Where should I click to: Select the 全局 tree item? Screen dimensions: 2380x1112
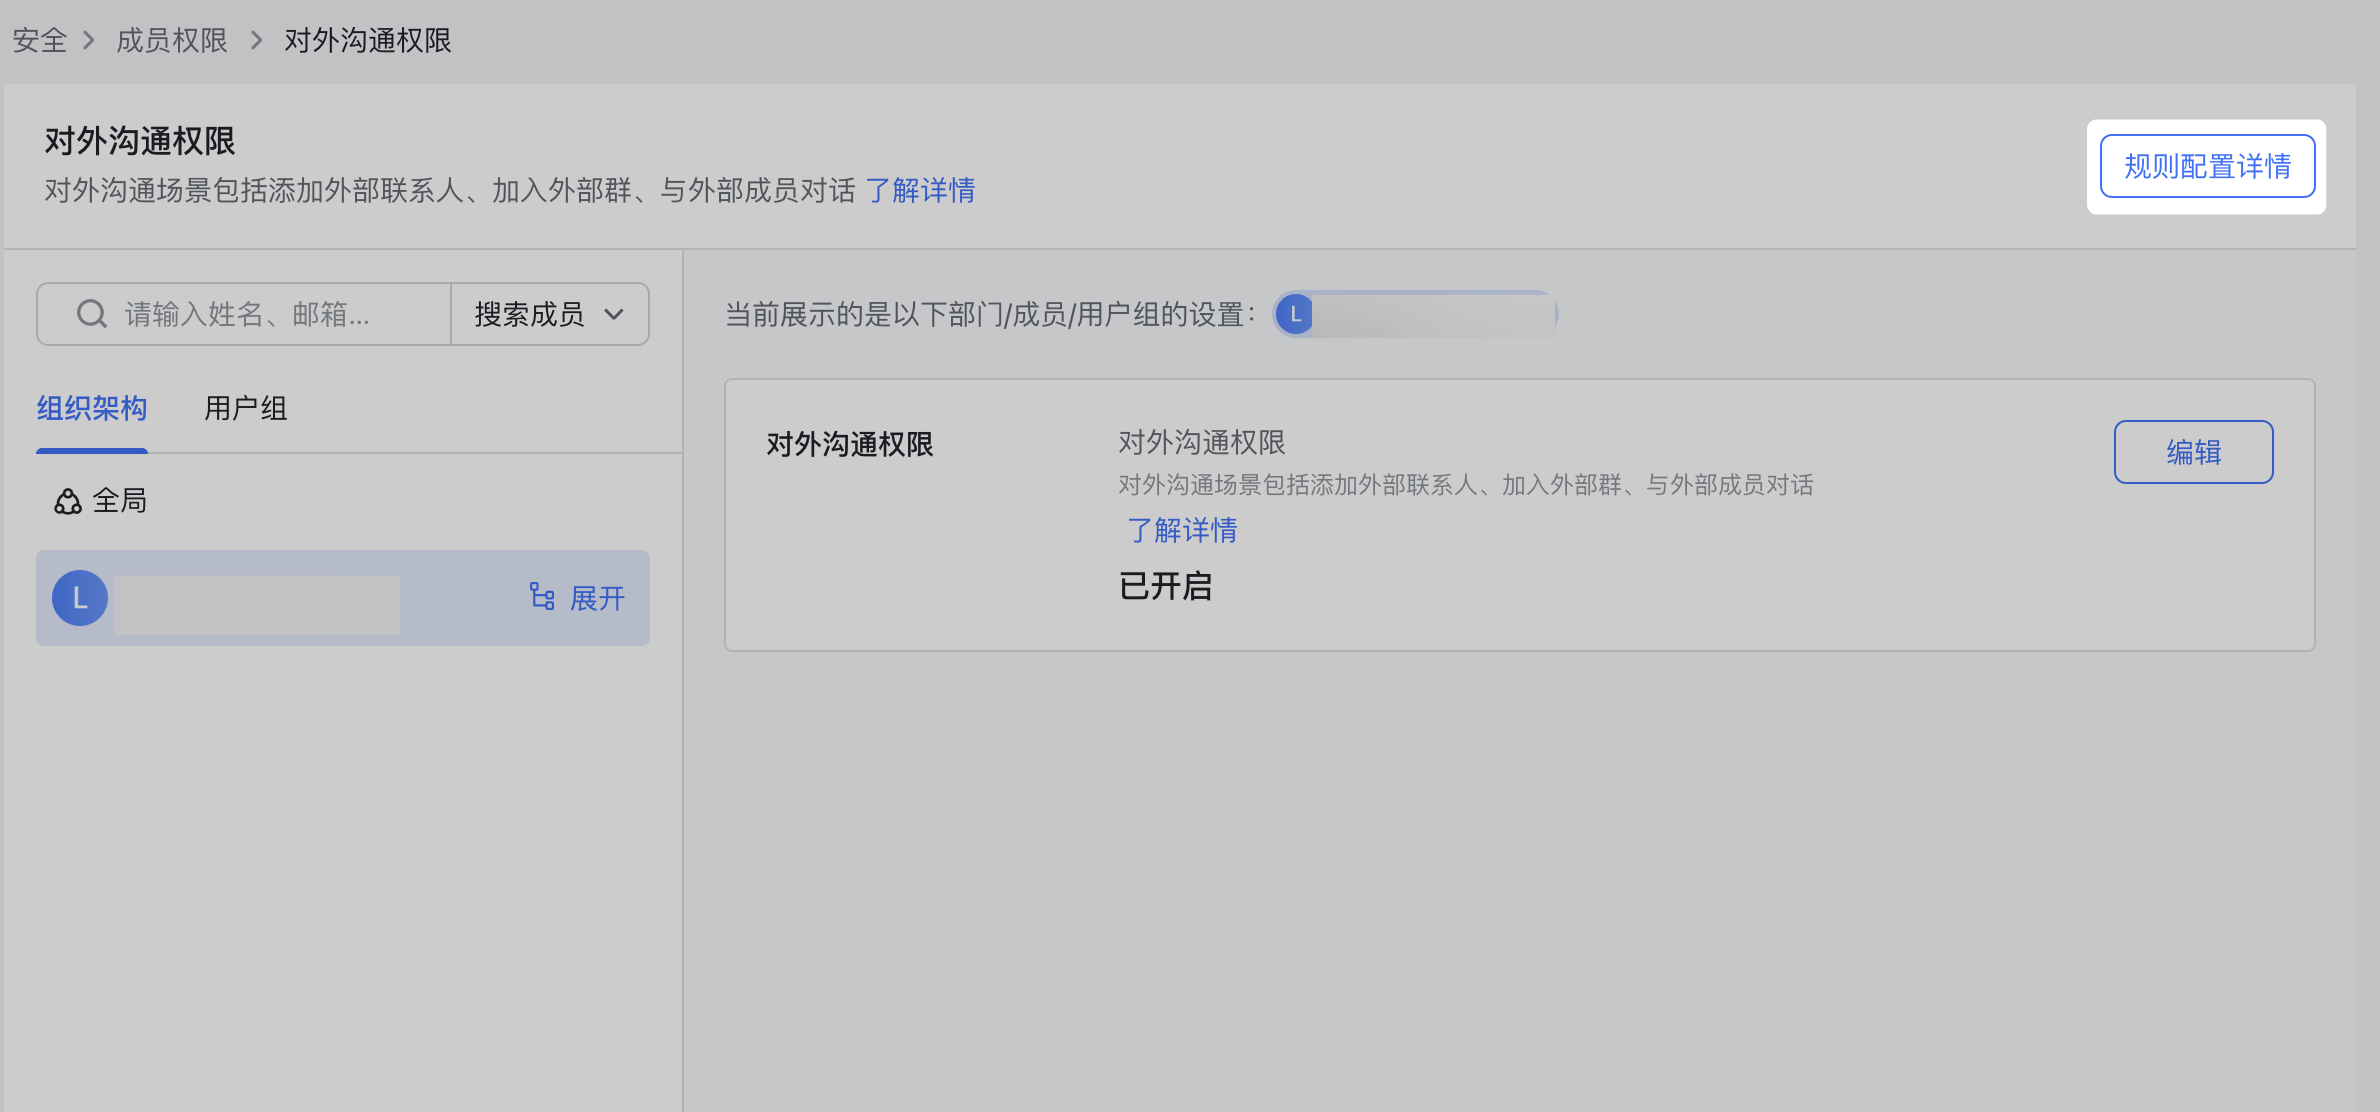(120, 501)
